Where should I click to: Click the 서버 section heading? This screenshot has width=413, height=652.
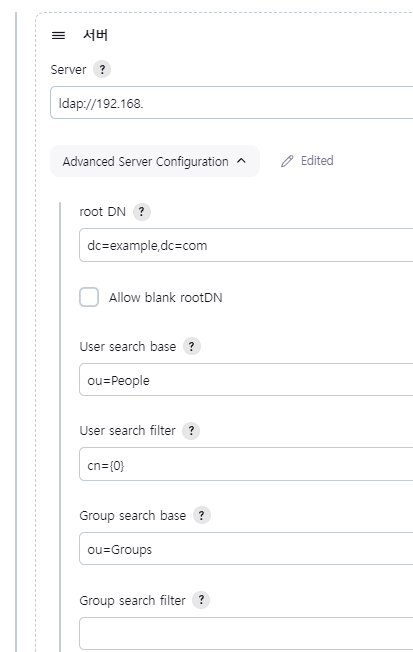(x=96, y=35)
